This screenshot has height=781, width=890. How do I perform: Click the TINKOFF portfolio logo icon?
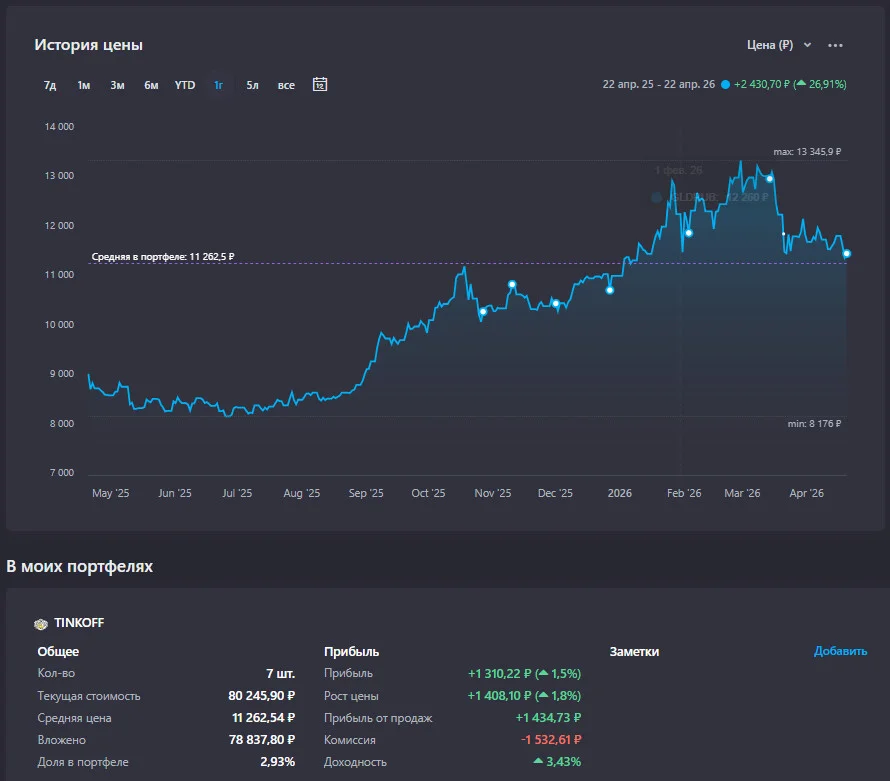(x=41, y=624)
